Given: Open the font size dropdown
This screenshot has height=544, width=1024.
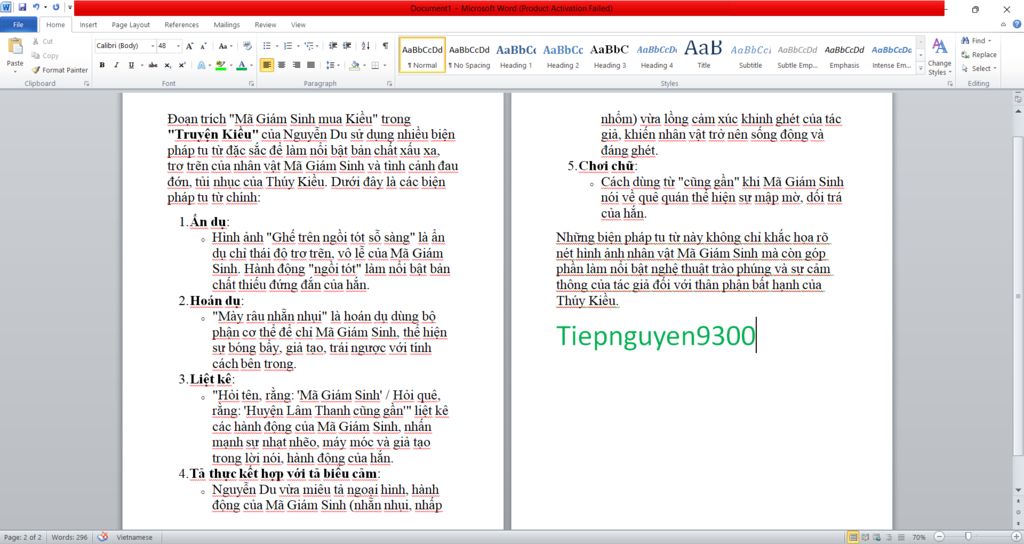Looking at the screenshot, I should (x=178, y=46).
